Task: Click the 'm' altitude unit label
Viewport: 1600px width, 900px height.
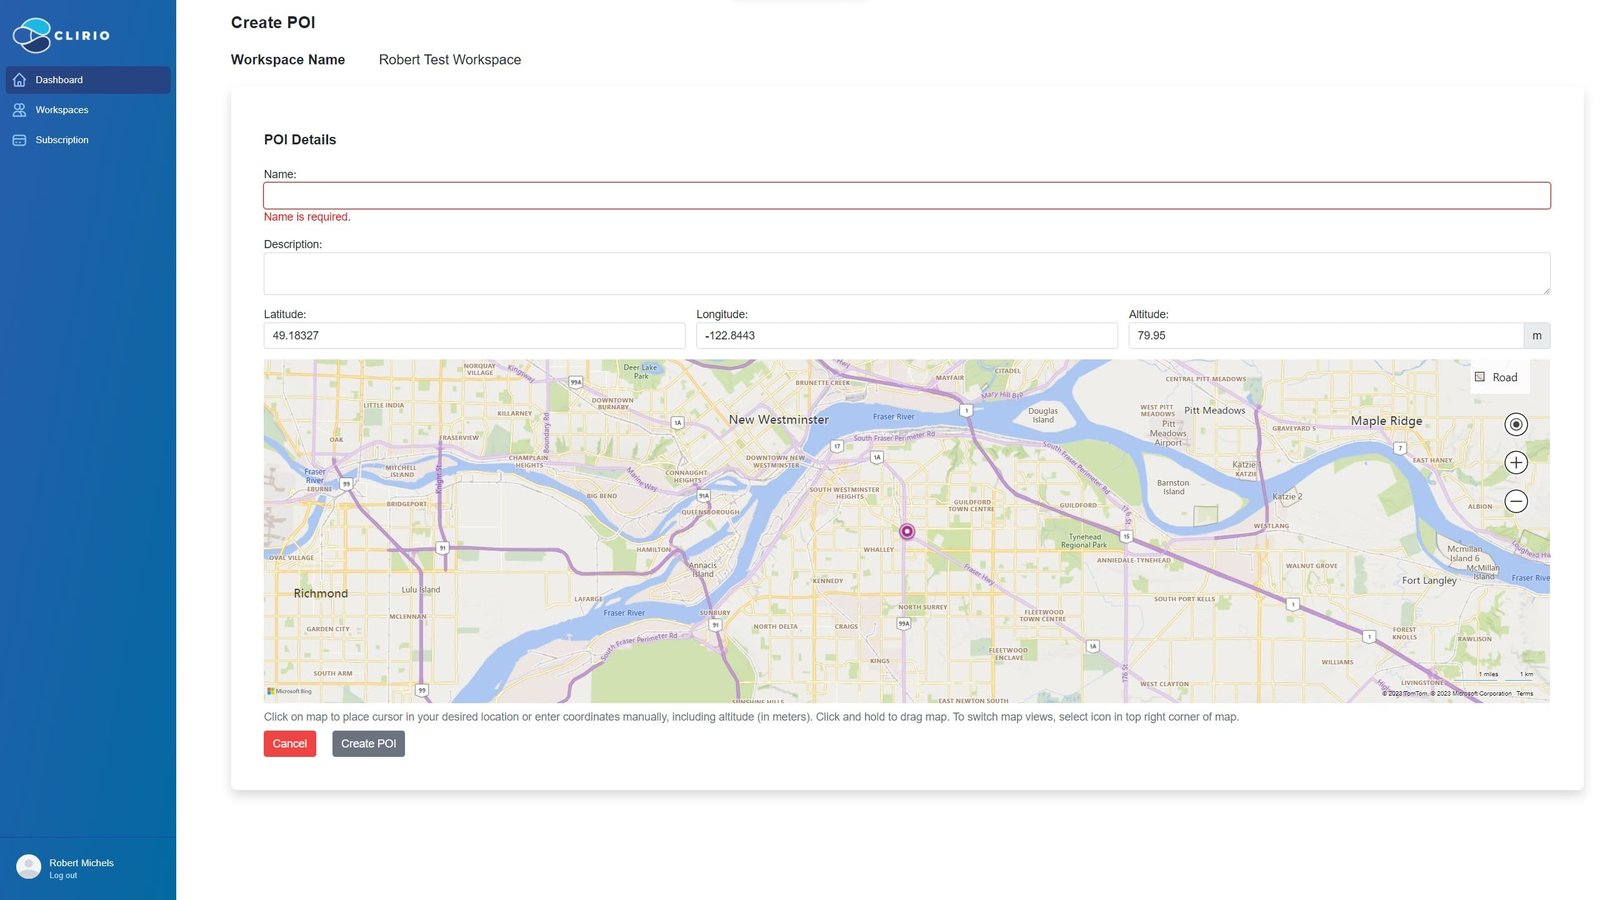Action: (1537, 336)
